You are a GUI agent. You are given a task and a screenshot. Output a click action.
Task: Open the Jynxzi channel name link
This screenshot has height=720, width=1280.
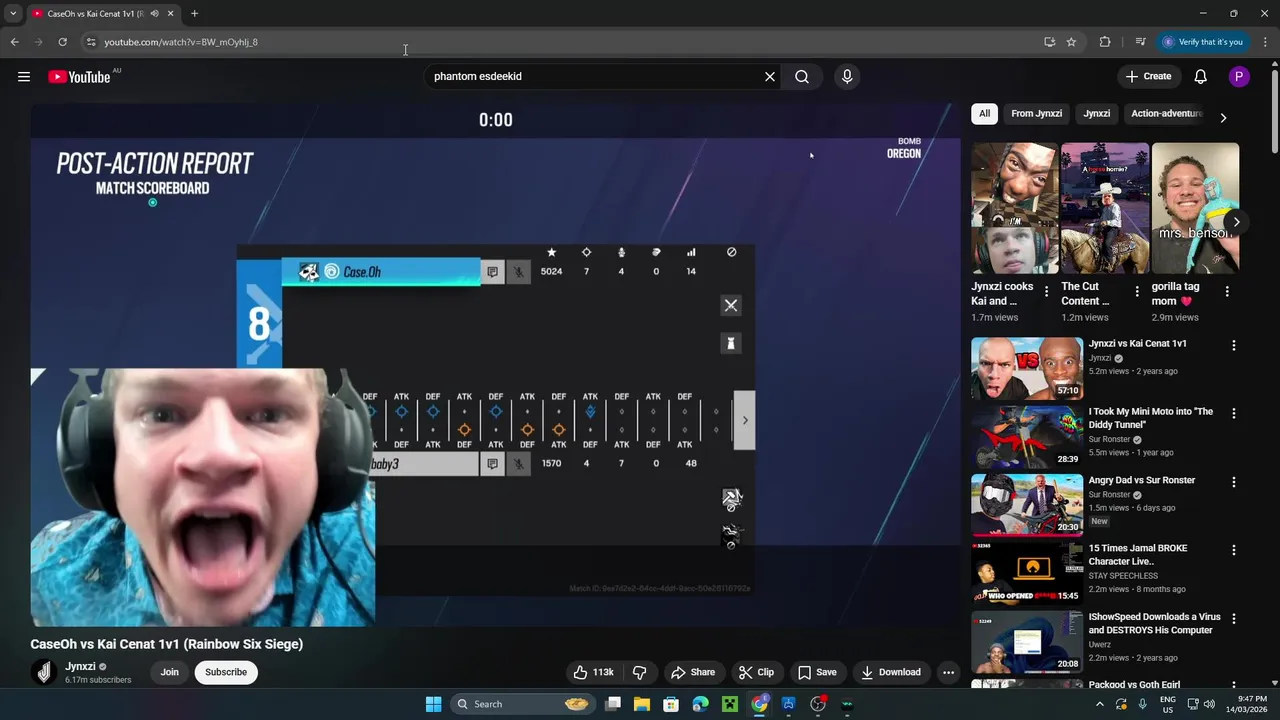point(80,666)
